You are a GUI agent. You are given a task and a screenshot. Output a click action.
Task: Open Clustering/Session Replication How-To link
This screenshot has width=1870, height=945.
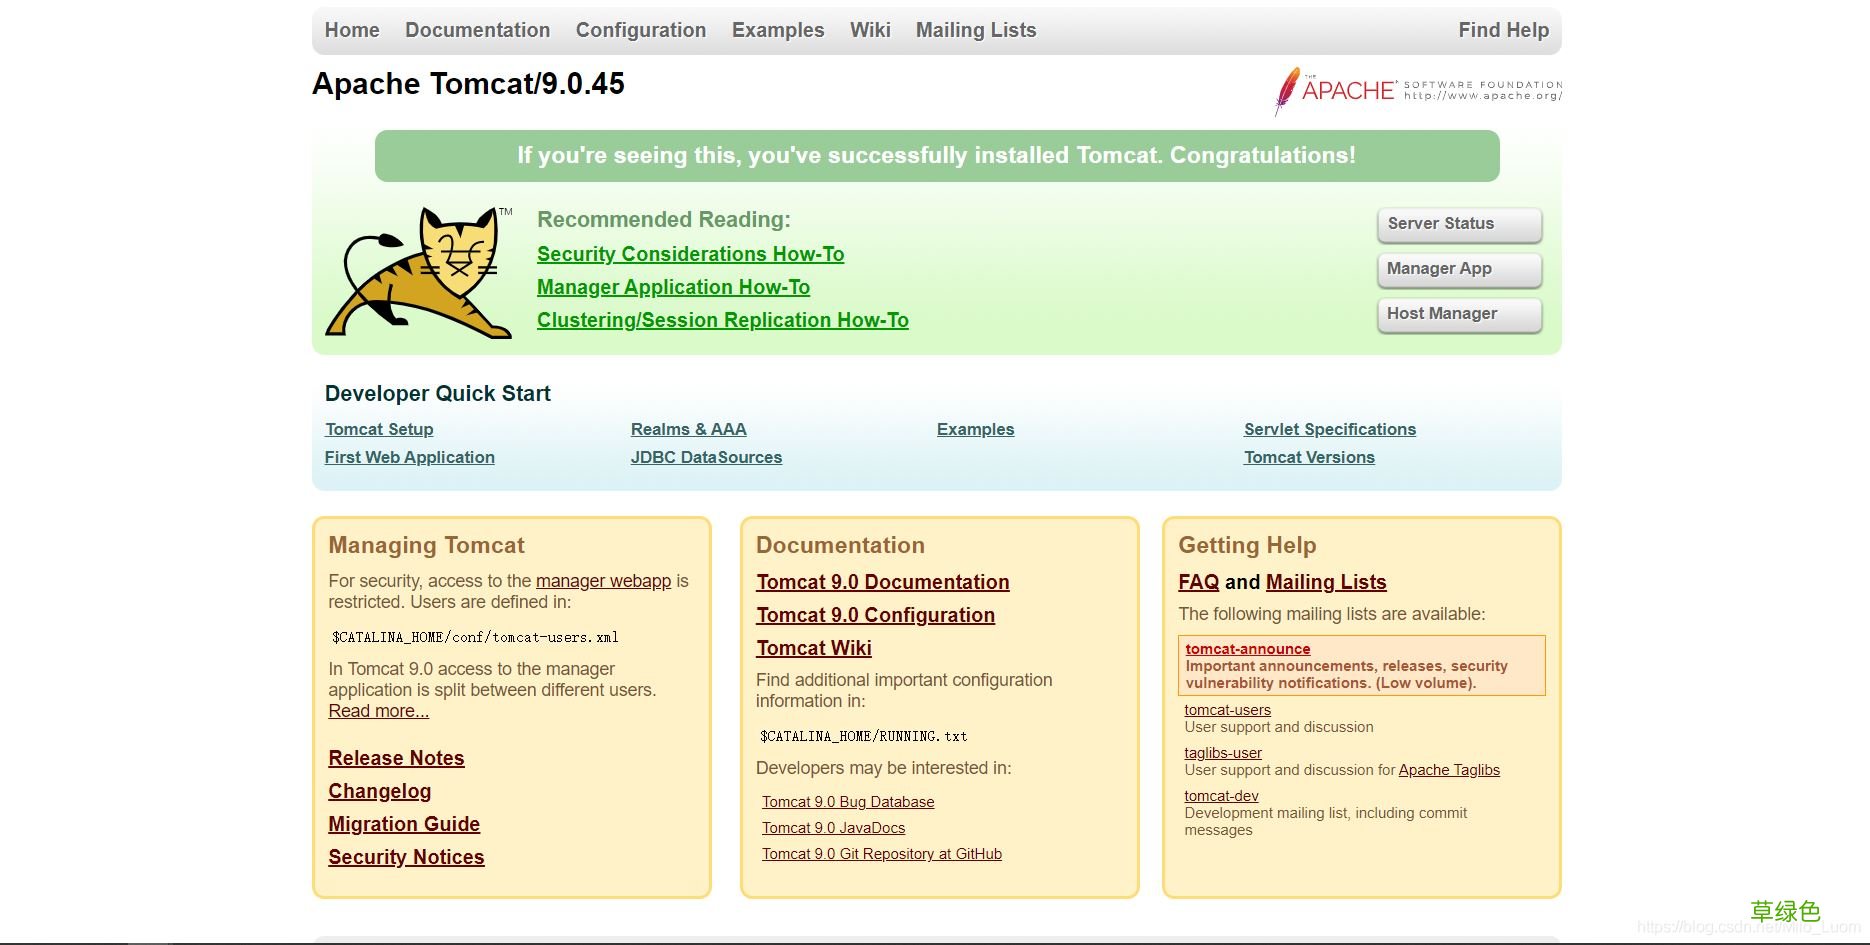pos(722,320)
